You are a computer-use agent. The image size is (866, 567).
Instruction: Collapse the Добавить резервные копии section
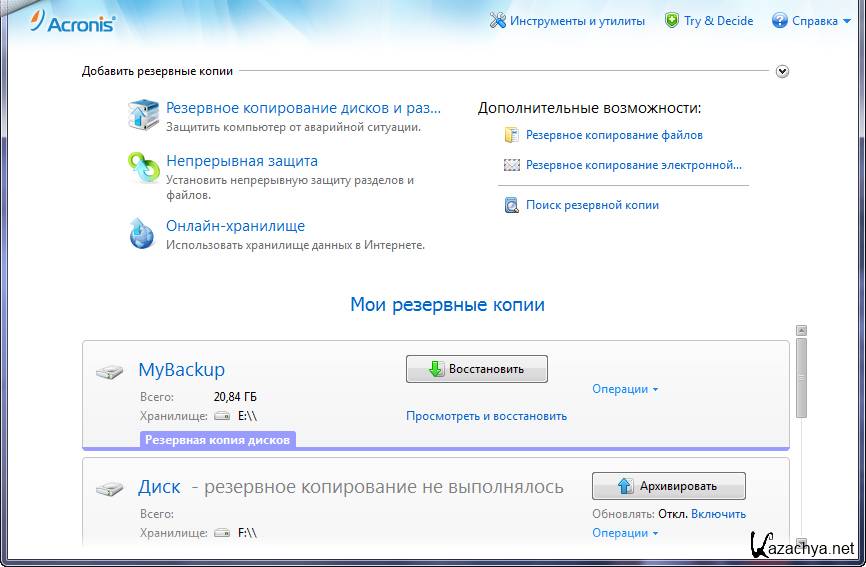pos(782,71)
